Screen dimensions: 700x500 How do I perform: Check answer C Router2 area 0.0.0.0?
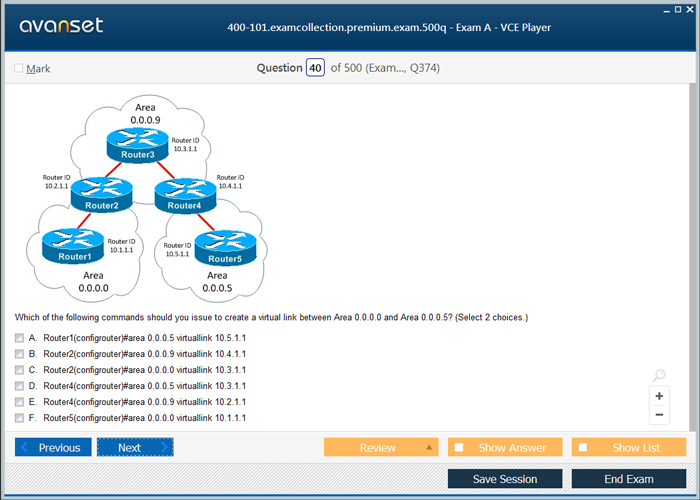click(19, 370)
